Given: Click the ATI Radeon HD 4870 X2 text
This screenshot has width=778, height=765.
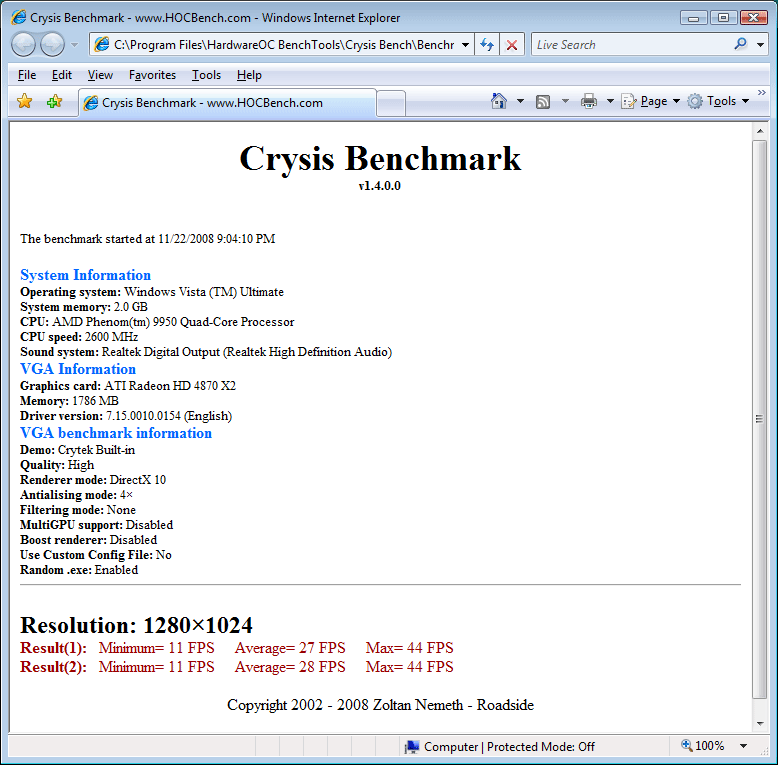Looking at the screenshot, I should tap(170, 386).
